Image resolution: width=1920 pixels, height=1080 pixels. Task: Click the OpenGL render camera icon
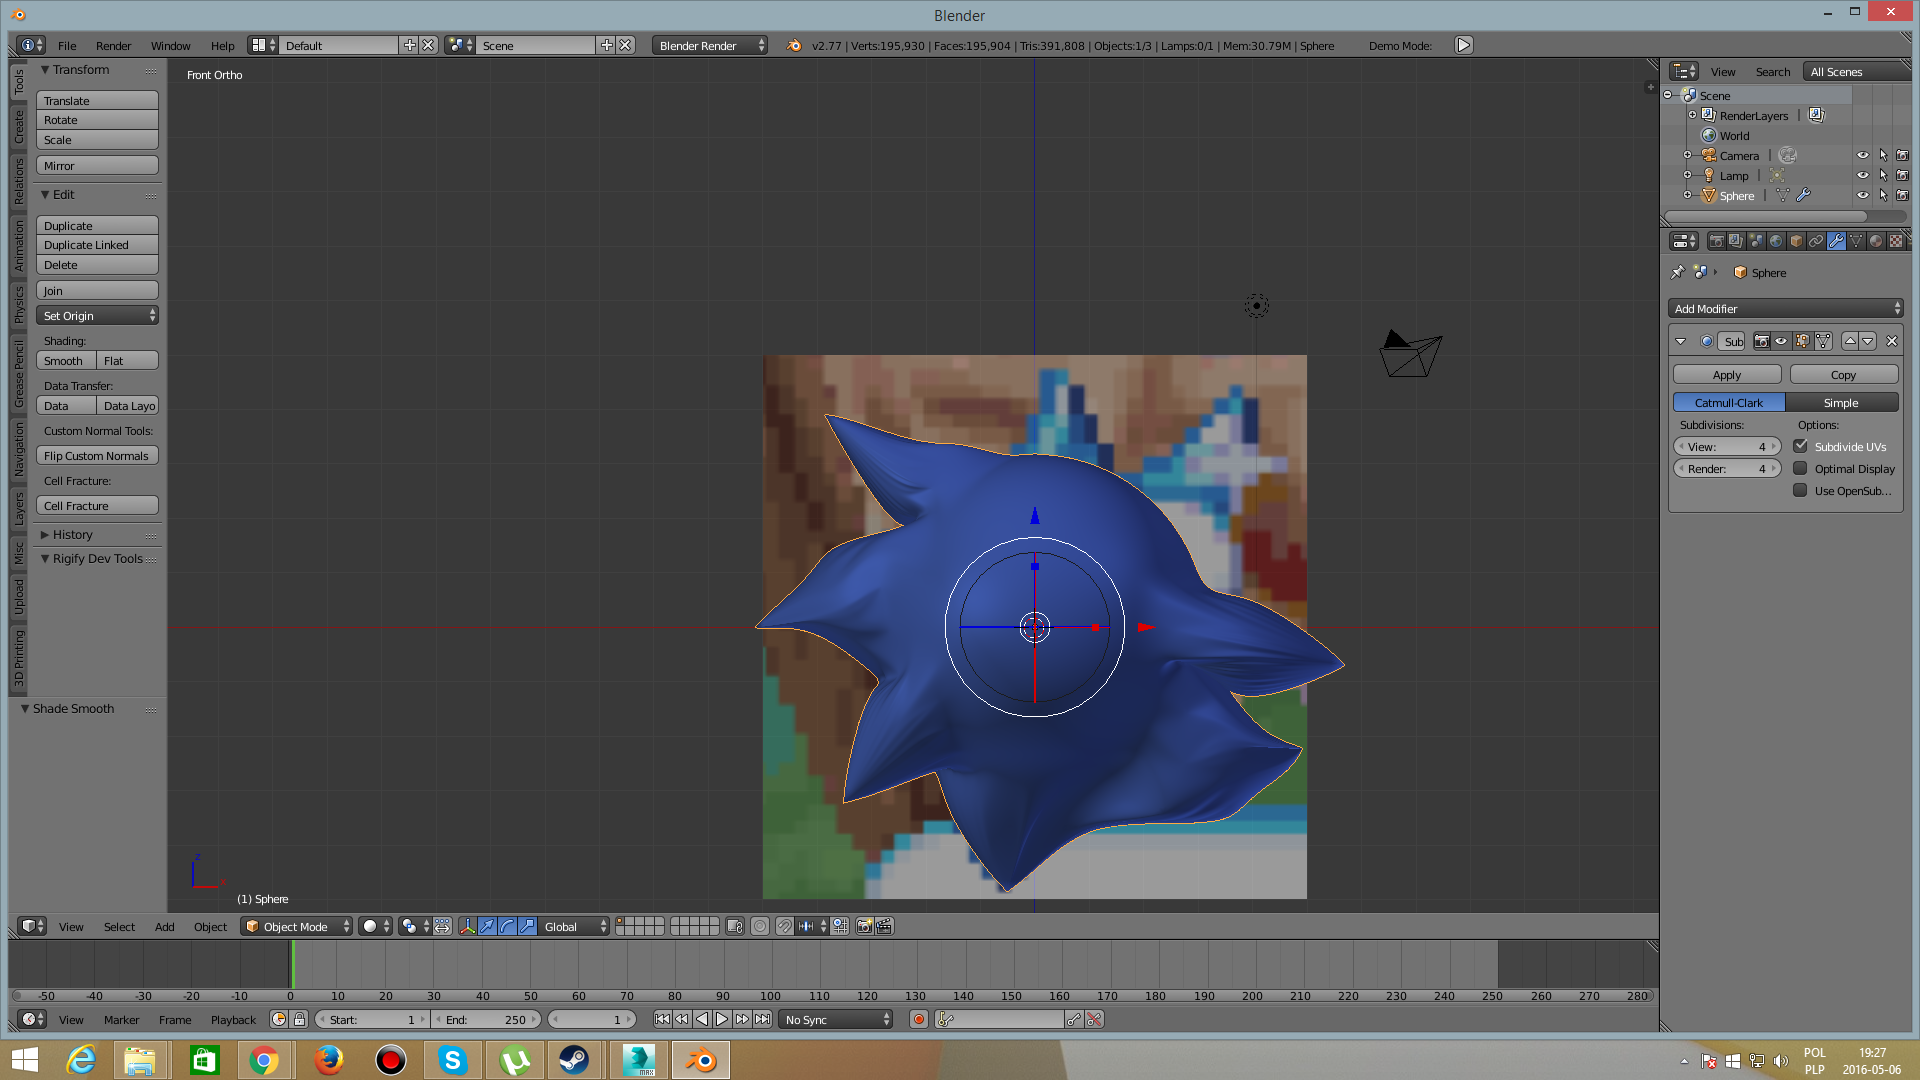point(864,927)
